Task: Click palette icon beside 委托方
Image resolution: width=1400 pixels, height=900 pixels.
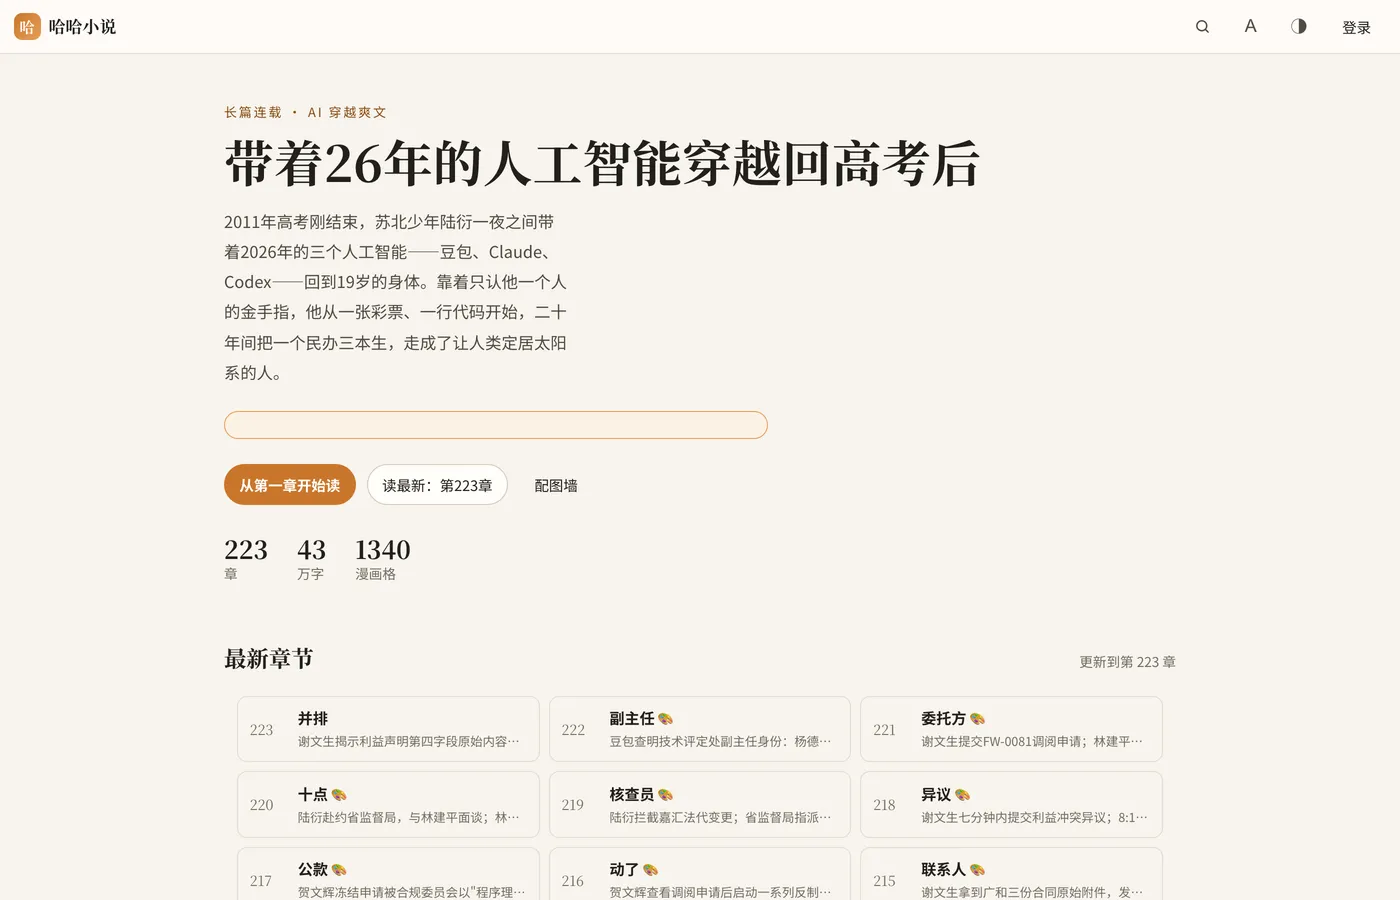Action: (x=978, y=719)
